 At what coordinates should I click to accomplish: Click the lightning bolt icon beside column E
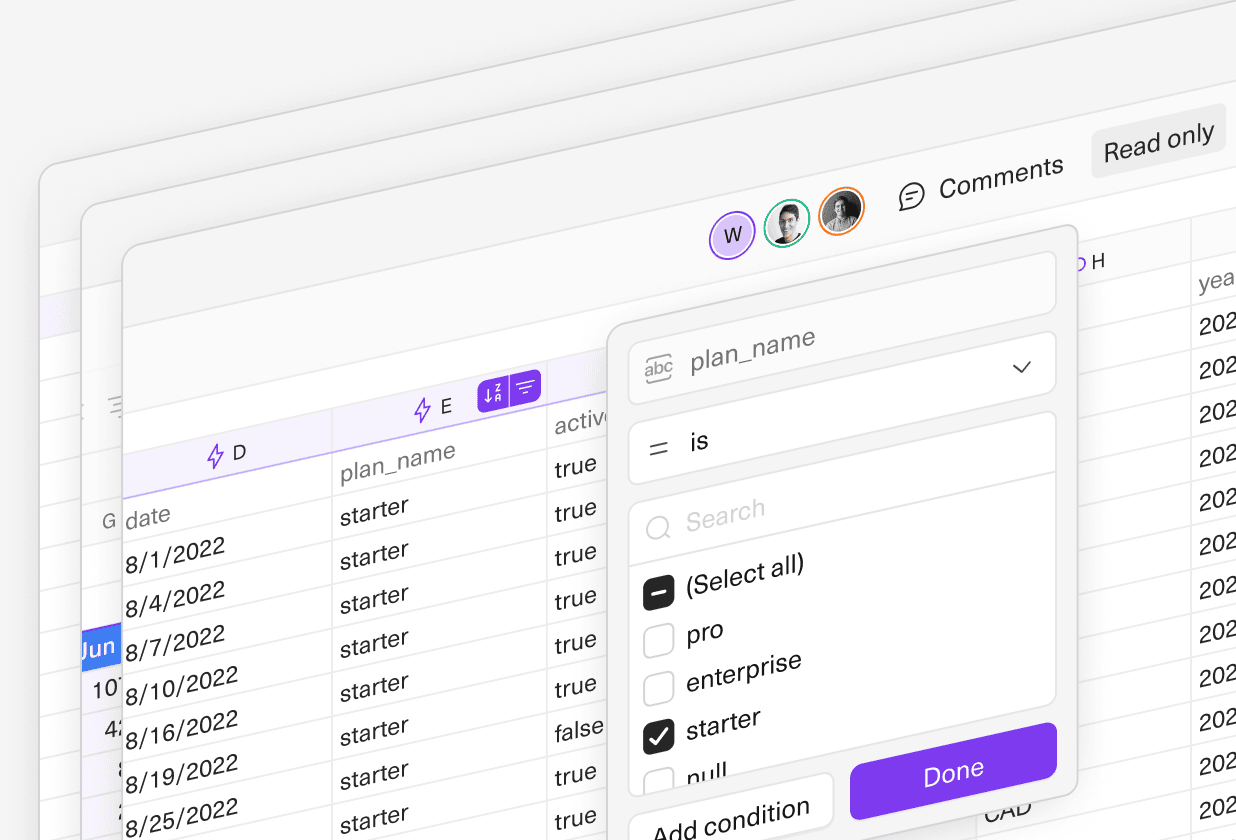click(423, 410)
